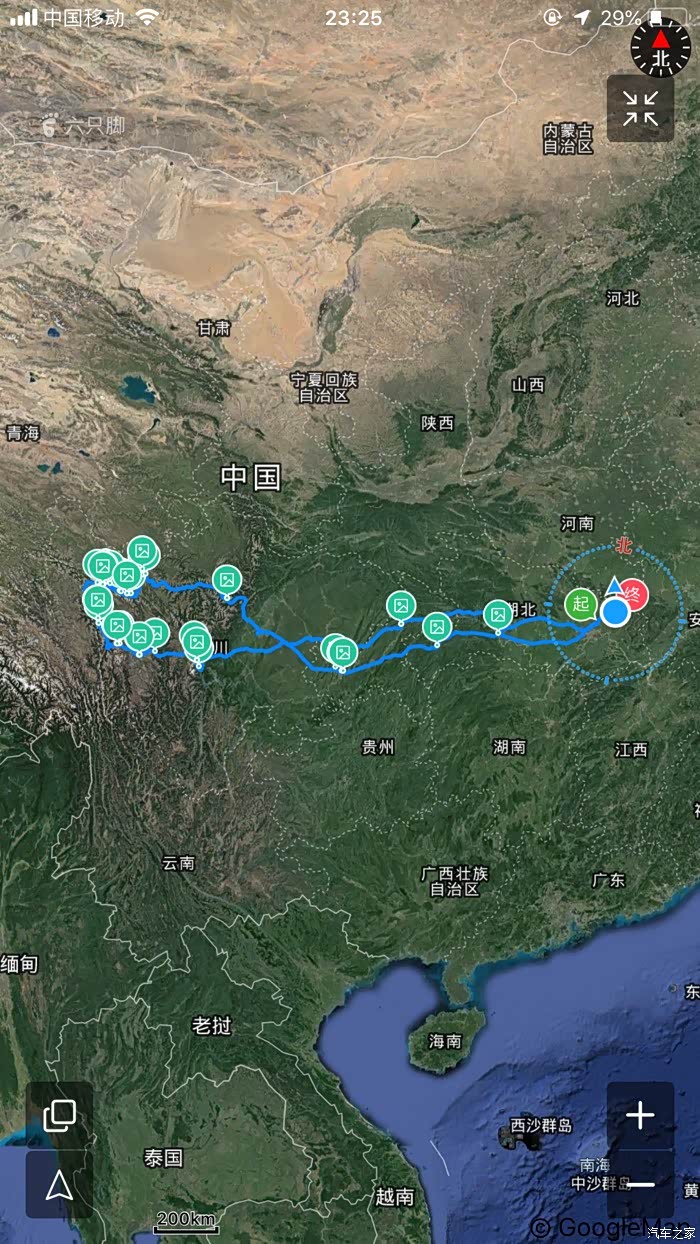Image resolution: width=700 pixels, height=1244 pixels.
Task: Select the green 起 start marker
Action: [x=581, y=604]
